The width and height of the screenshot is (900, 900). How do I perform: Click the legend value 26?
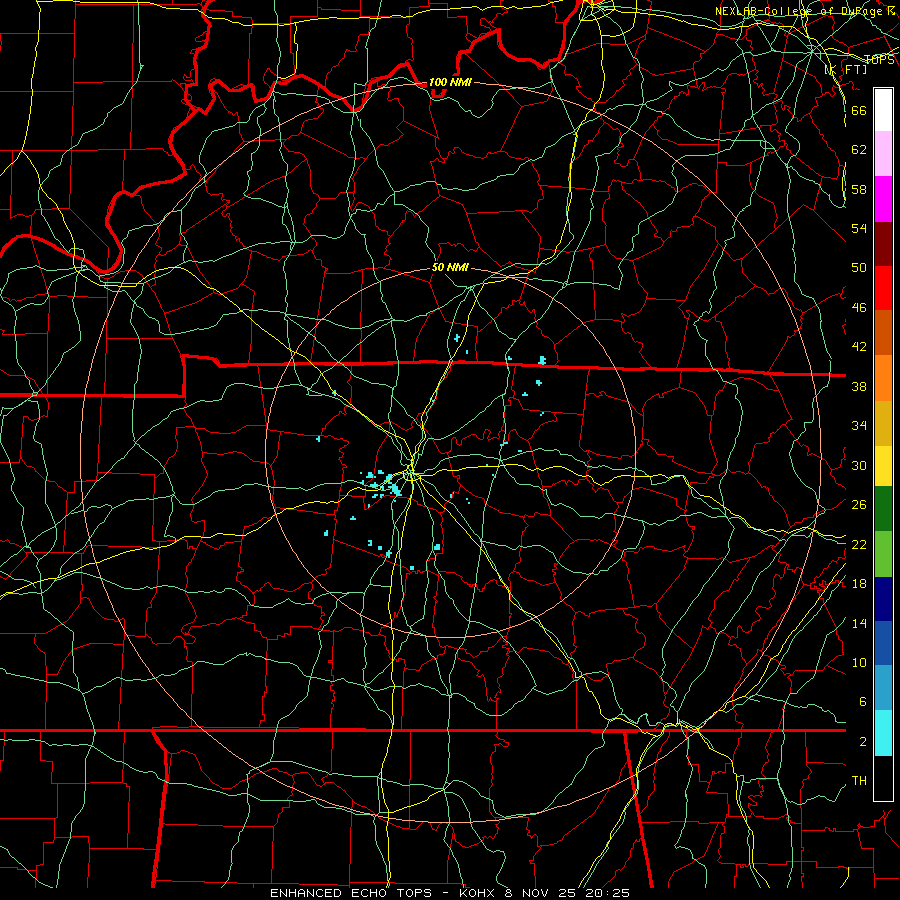[x=859, y=505]
